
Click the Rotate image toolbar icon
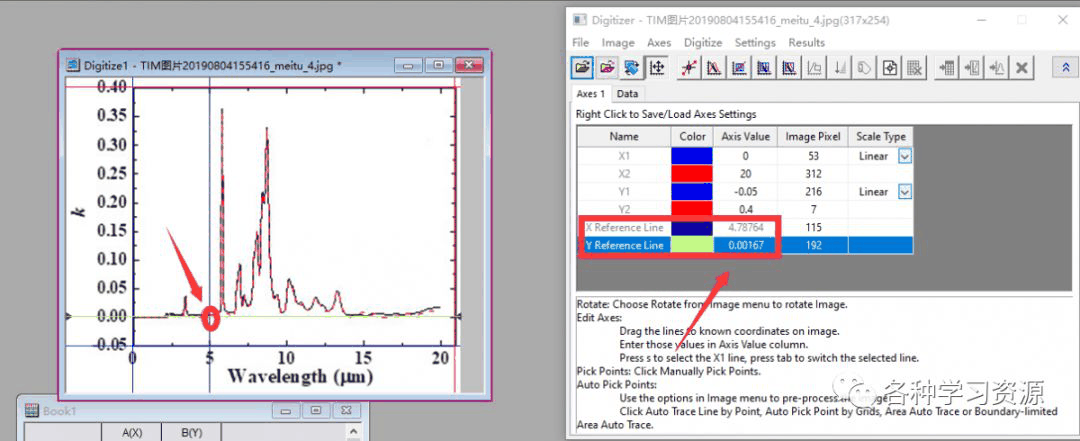click(631, 68)
